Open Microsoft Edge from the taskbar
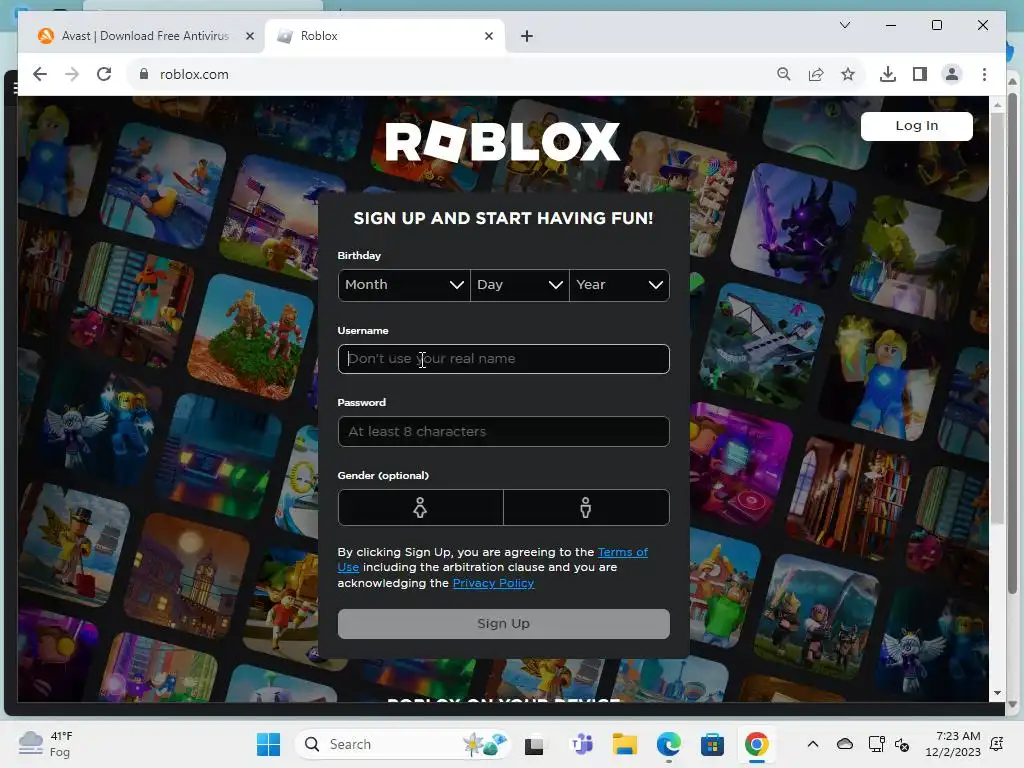The image size is (1024, 768). pos(669,744)
